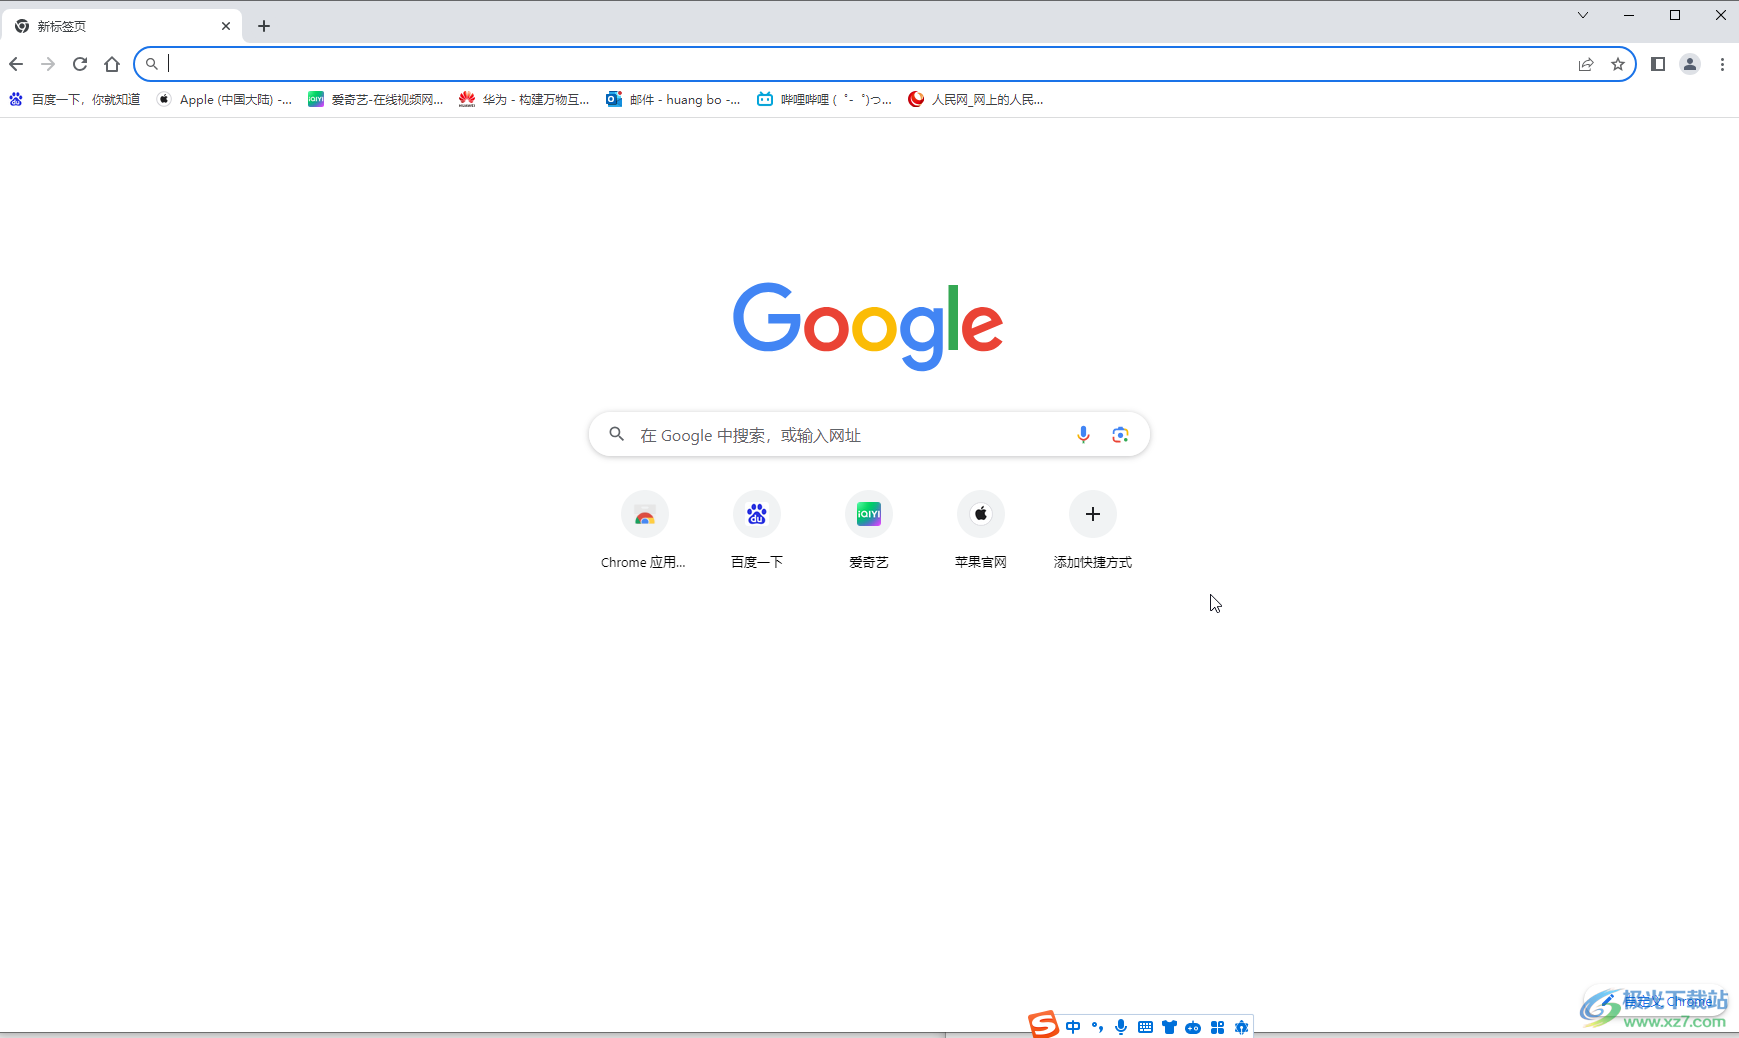The height and width of the screenshot is (1038, 1739).
Task: Click the magnifier icon in search box
Action: click(617, 434)
